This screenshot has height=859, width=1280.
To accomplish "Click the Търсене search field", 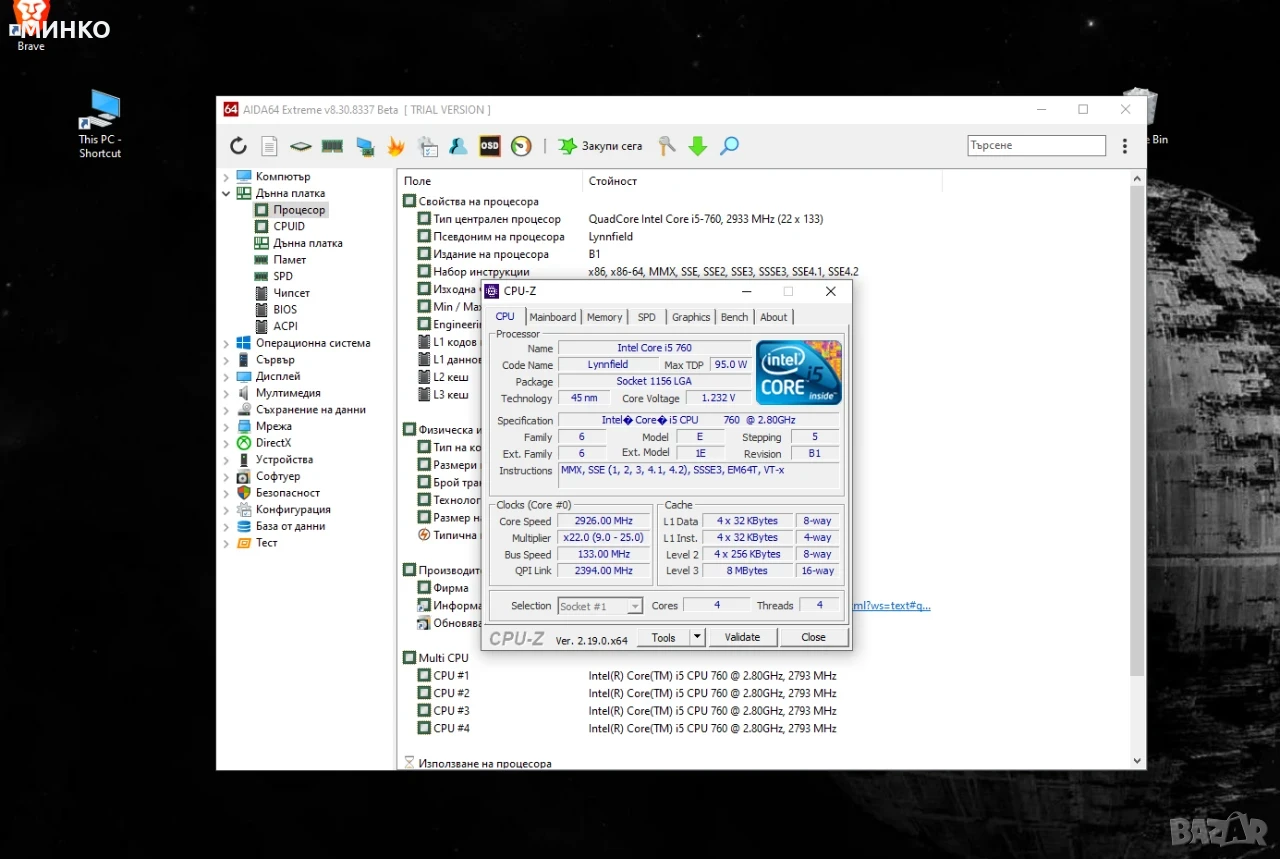I will click(x=1036, y=146).
